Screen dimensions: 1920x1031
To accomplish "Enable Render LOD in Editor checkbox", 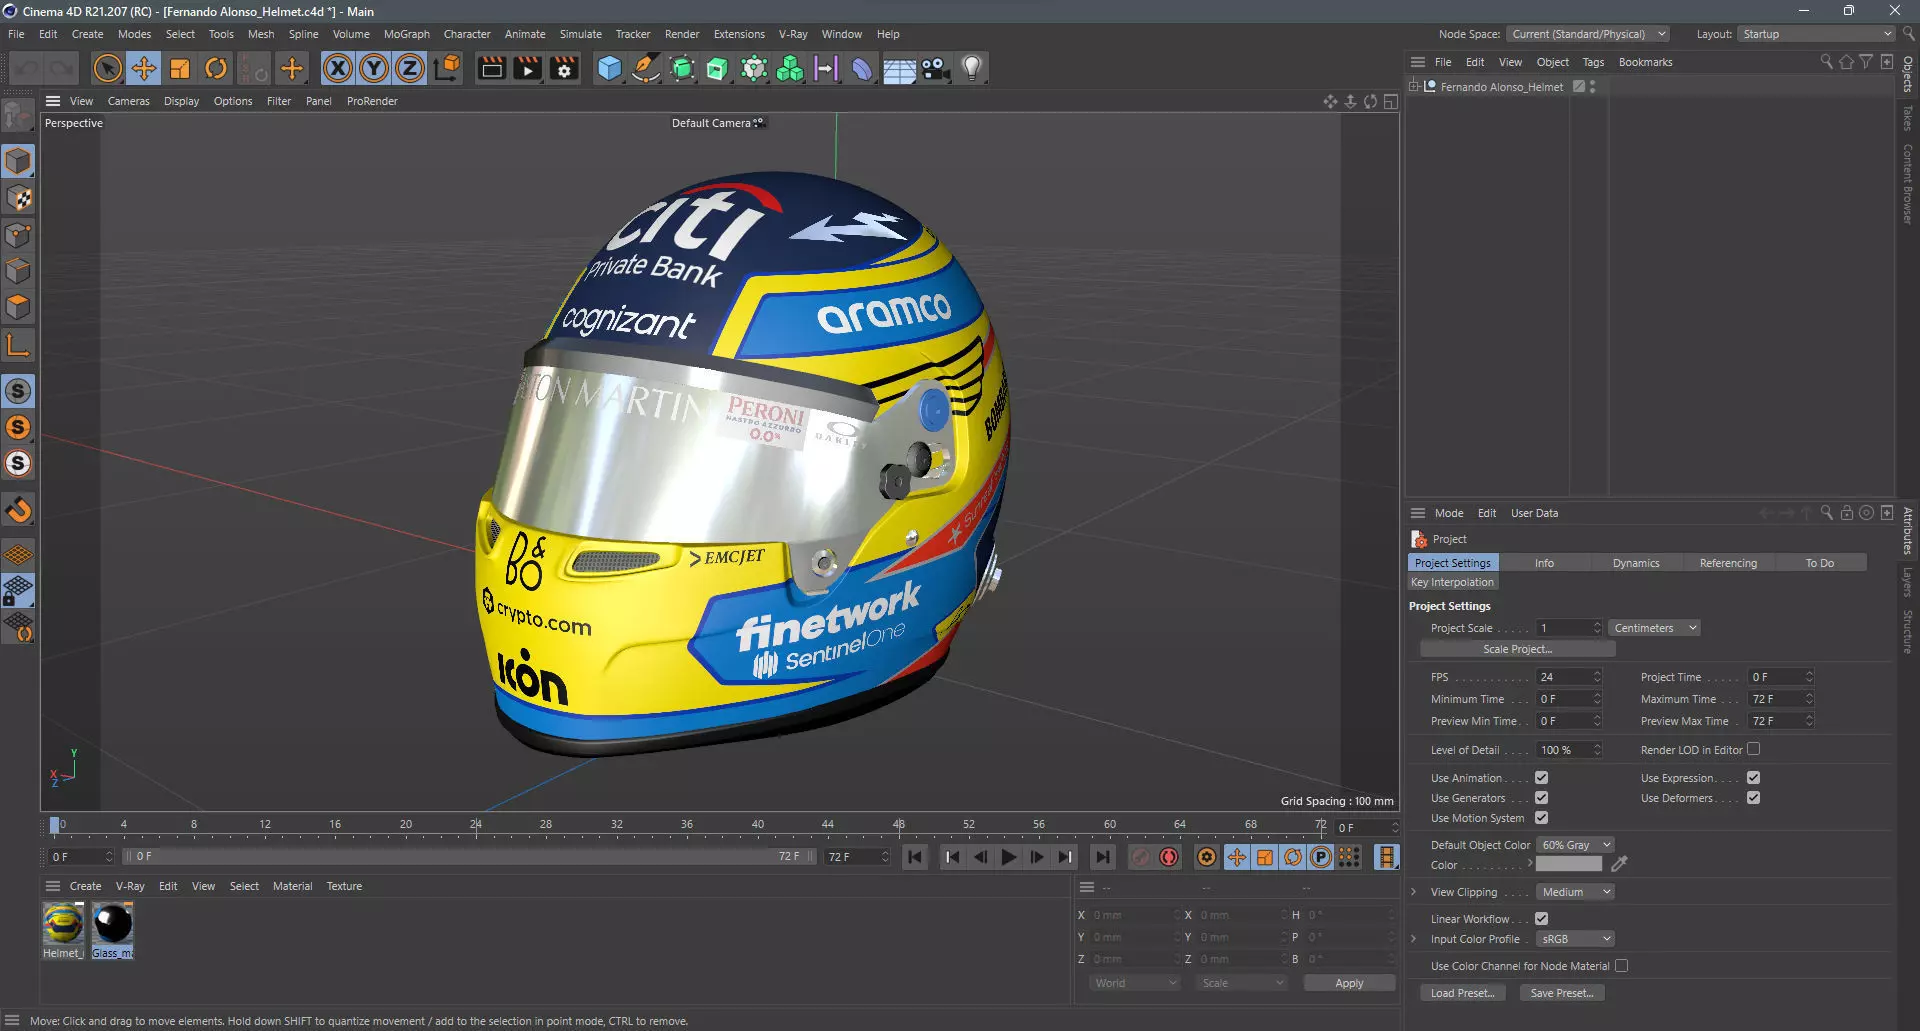I will tap(1753, 749).
